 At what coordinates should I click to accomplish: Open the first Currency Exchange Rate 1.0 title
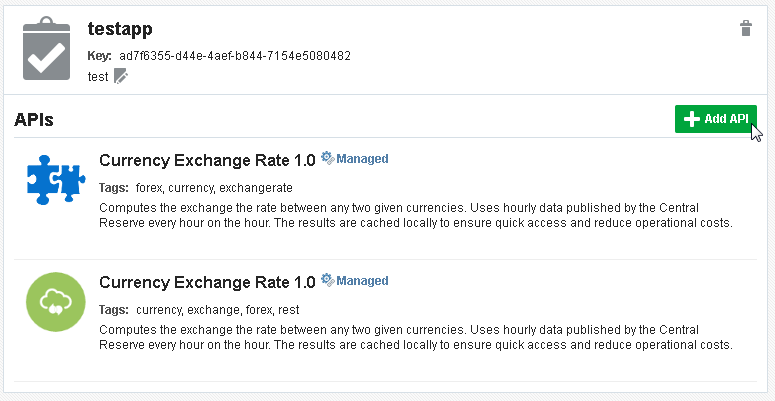(x=207, y=159)
